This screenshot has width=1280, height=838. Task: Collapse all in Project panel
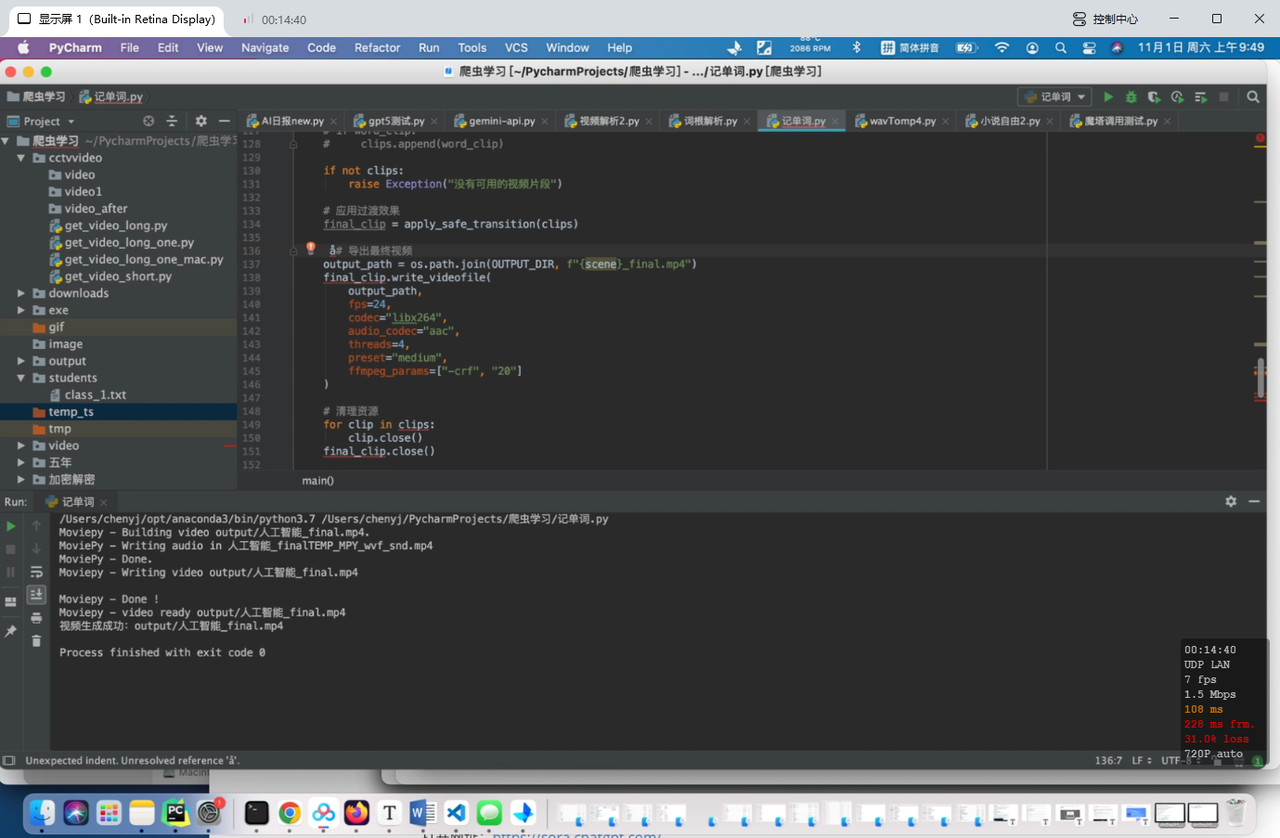tap(172, 121)
